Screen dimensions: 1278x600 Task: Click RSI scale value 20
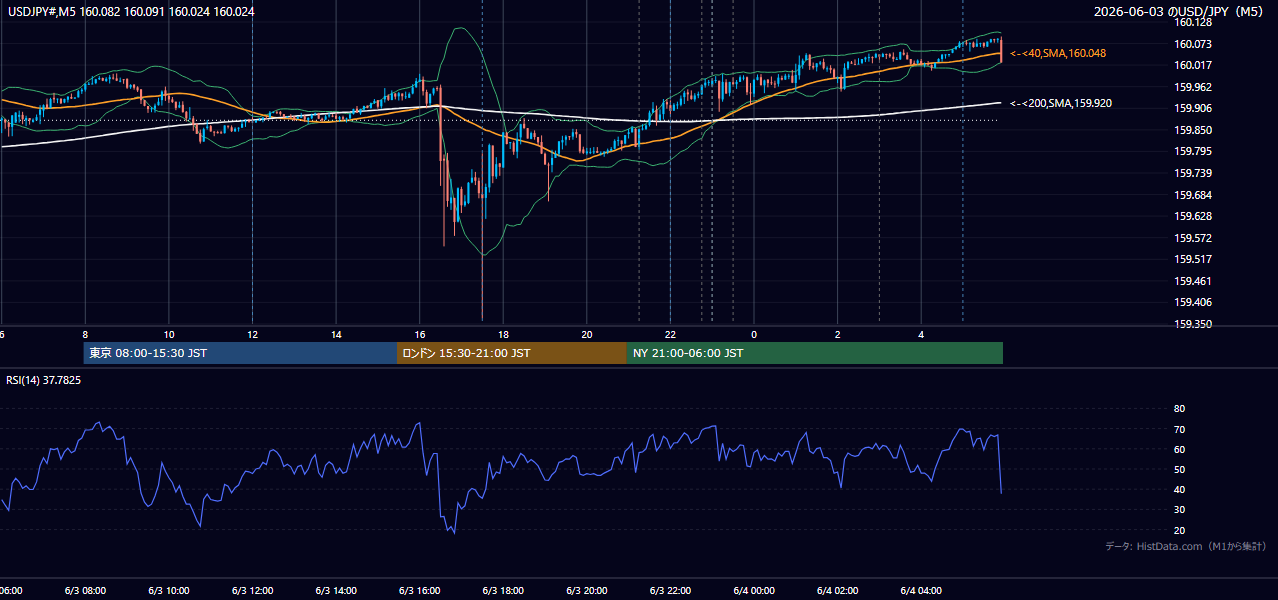[1179, 530]
